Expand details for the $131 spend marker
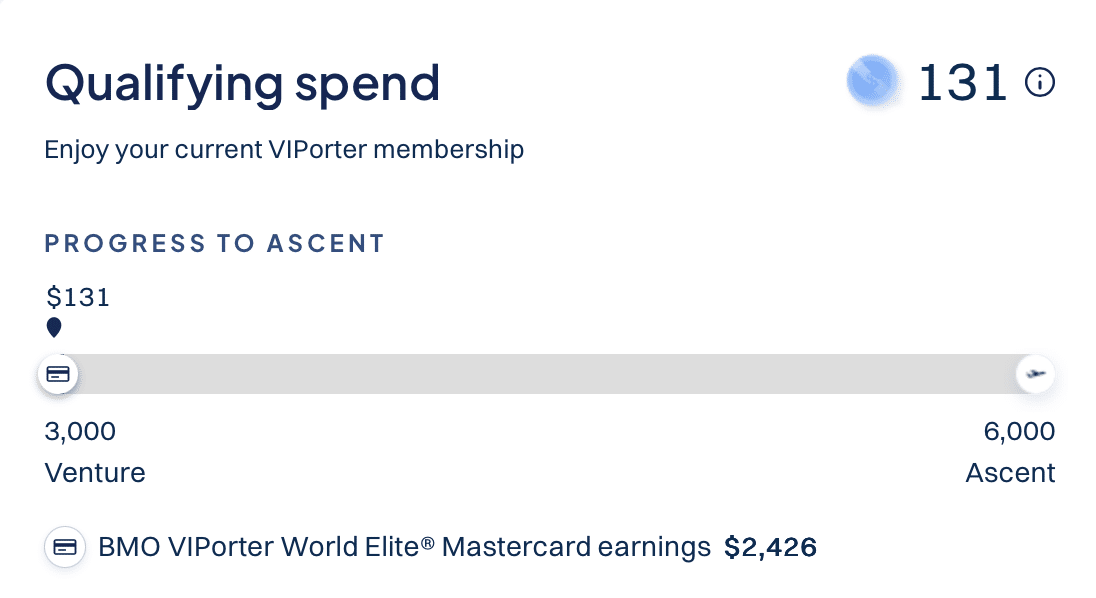The width and height of the screenshot is (1096, 598). point(77,296)
